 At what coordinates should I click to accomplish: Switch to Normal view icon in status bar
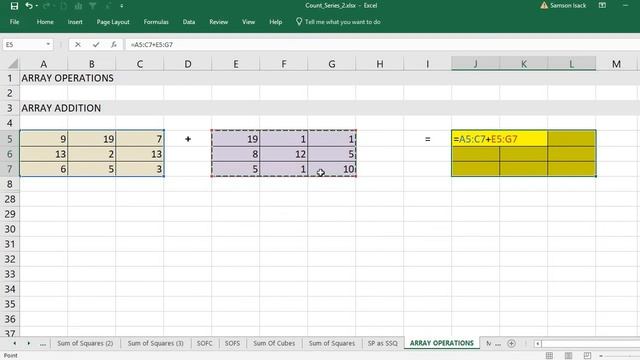pyautogui.click(x=549, y=356)
